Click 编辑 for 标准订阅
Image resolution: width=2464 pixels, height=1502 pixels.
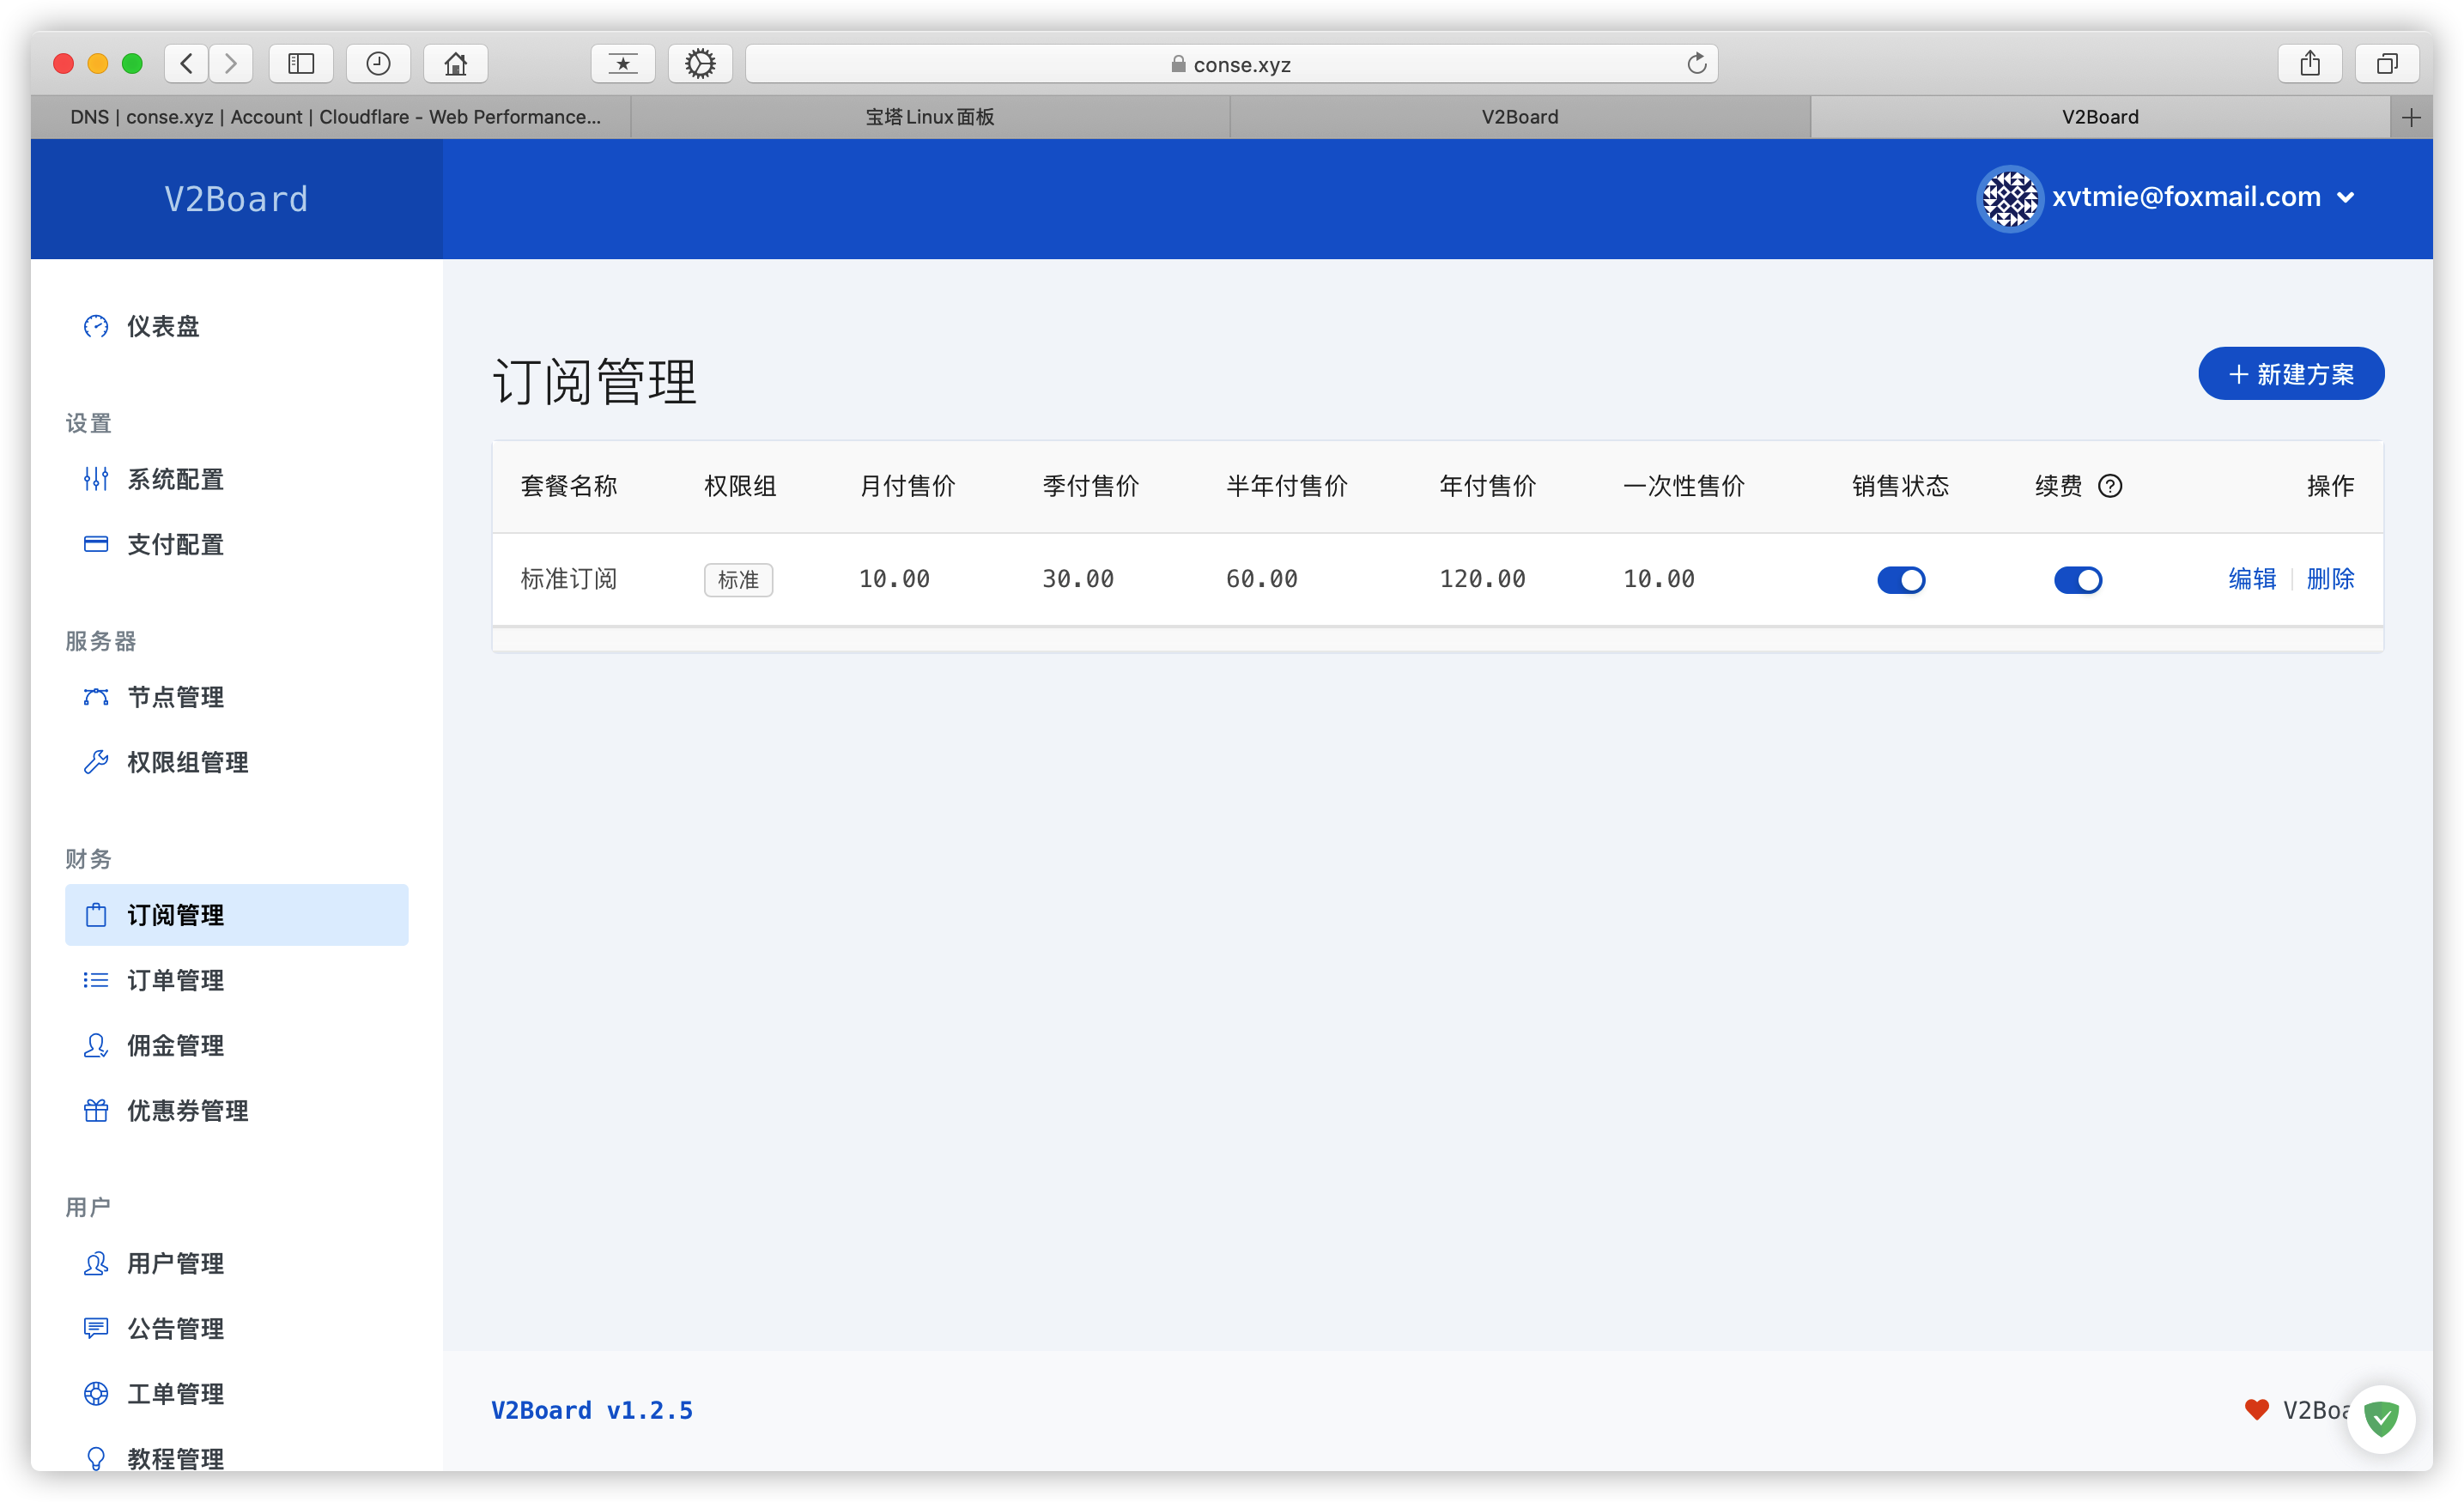pos(2252,579)
